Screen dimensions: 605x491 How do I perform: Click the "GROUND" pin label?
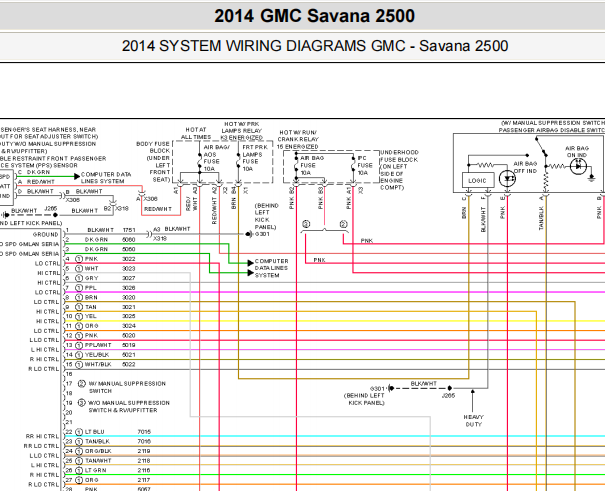(46, 235)
